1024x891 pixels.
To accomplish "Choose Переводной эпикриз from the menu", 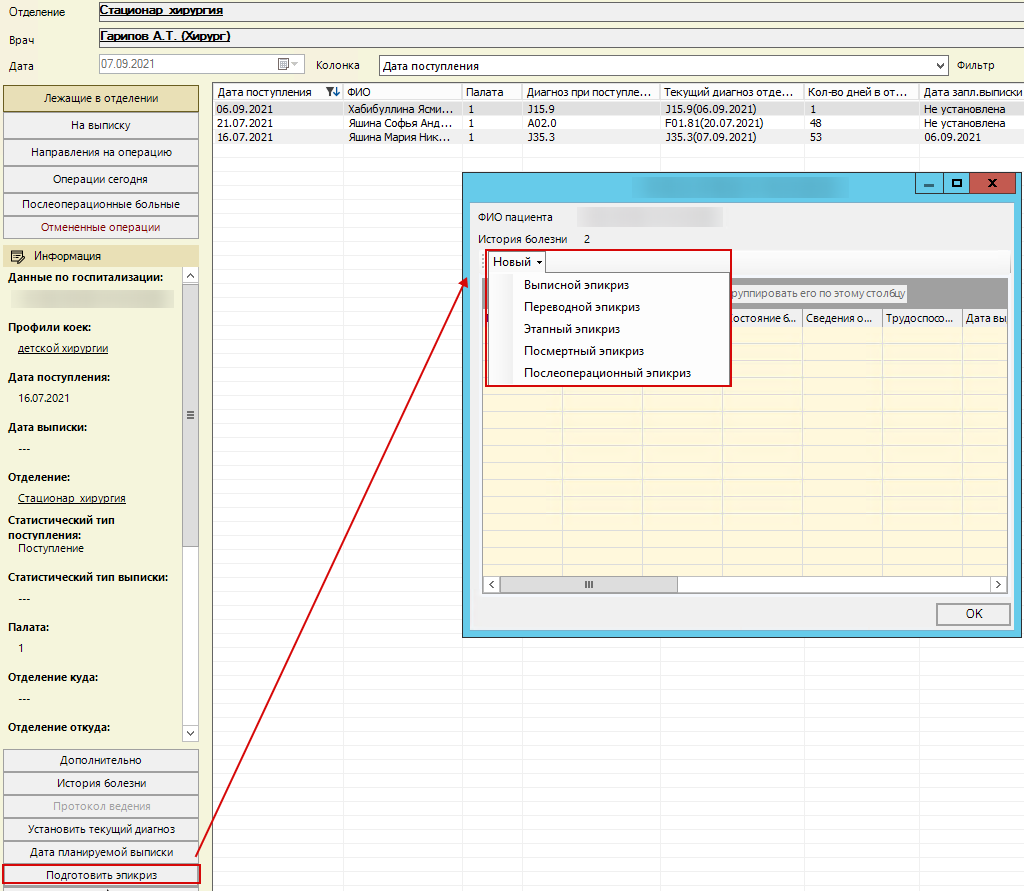I will tap(581, 307).
